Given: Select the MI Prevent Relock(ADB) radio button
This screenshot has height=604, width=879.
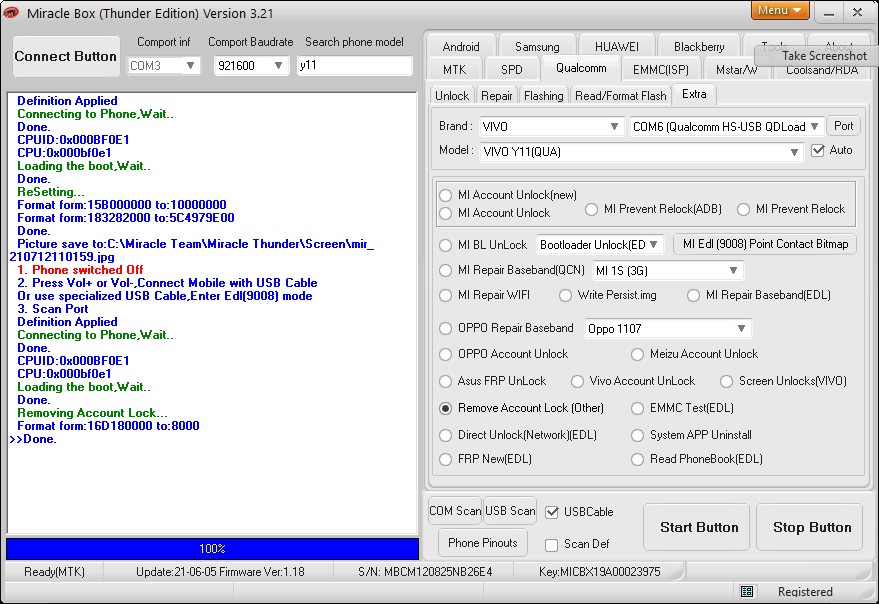Looking at the screenshot, I should [x=591, y=210].
